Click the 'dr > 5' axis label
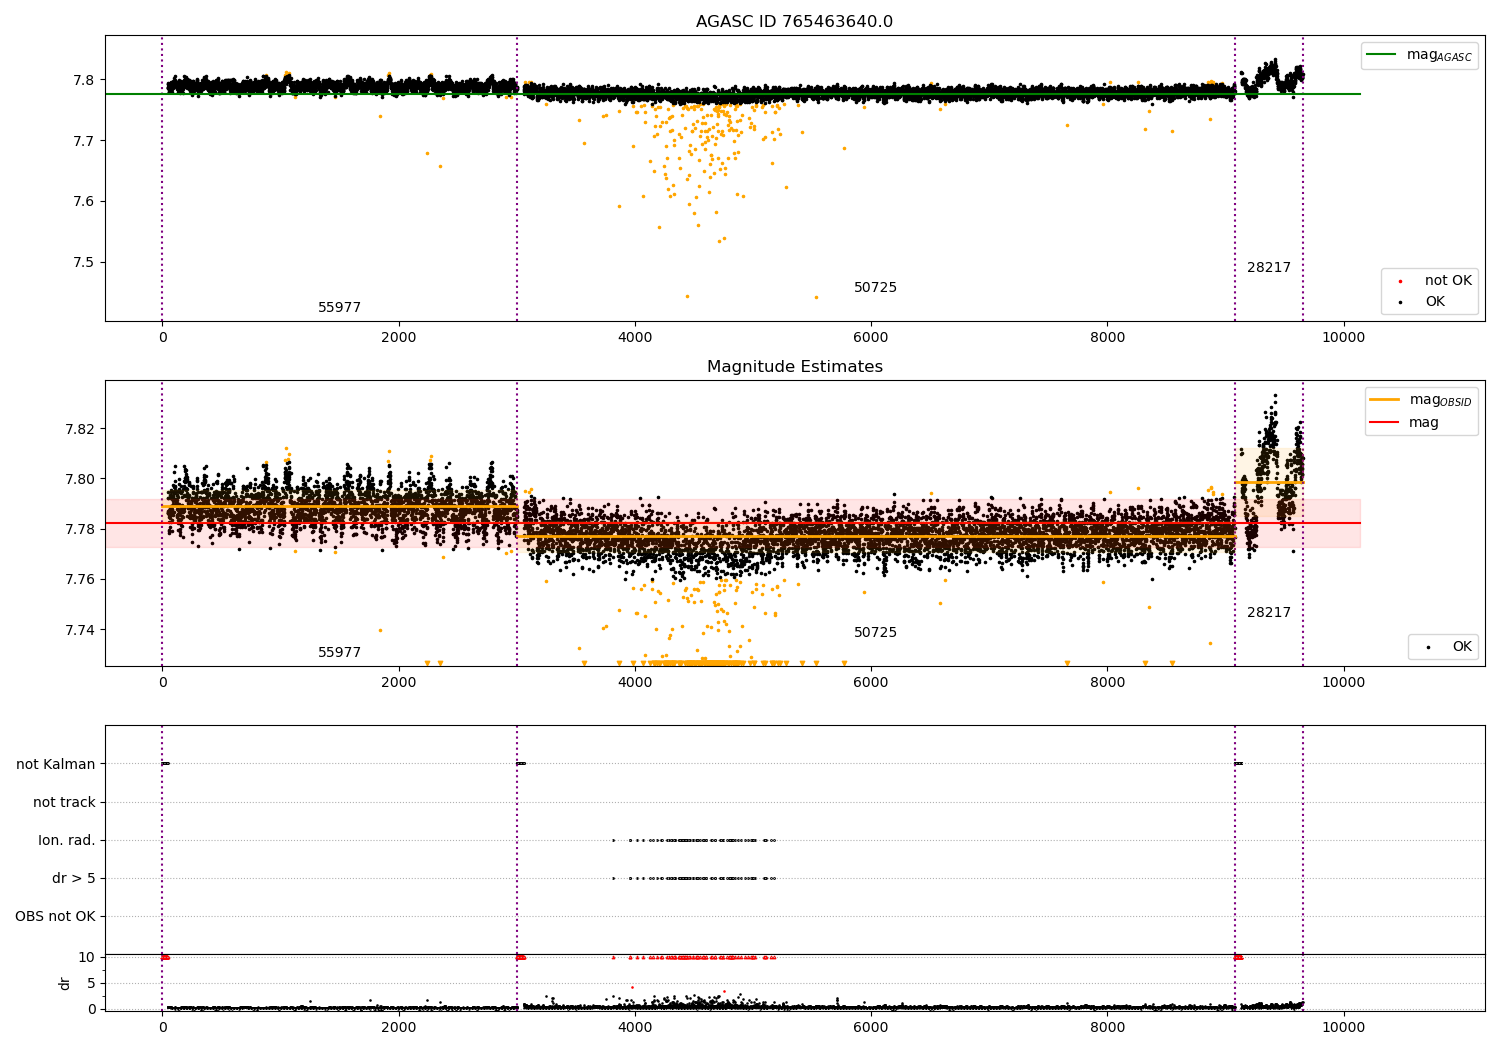Viewport: 1500px width, 1050px height. pyautogui.click(x=74, y=878)
